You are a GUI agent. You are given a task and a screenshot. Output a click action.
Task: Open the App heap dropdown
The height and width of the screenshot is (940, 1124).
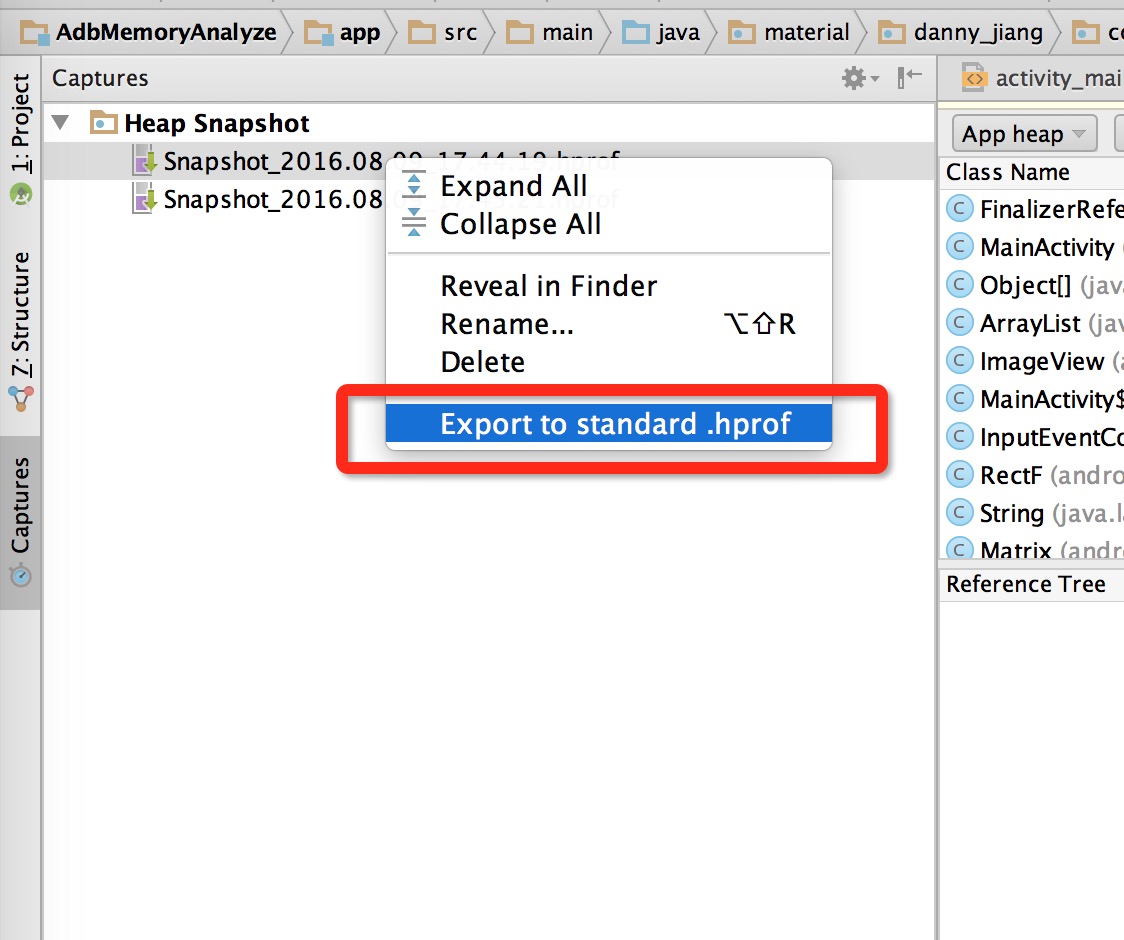1023,132
